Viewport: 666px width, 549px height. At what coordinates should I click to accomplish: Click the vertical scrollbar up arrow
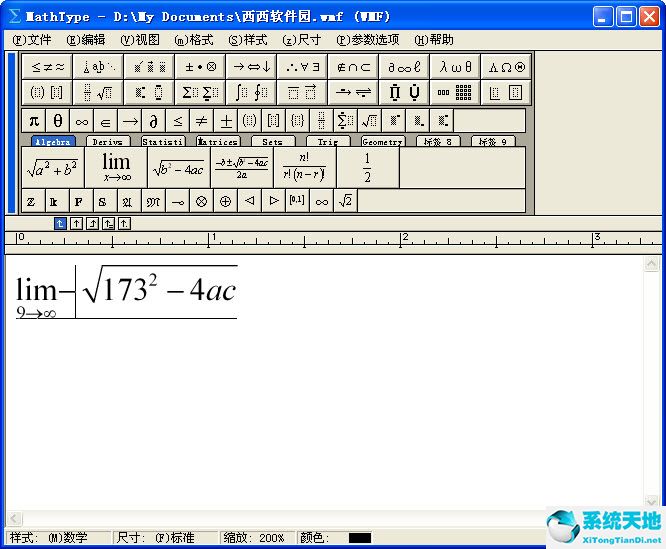(x=651, y=264)
